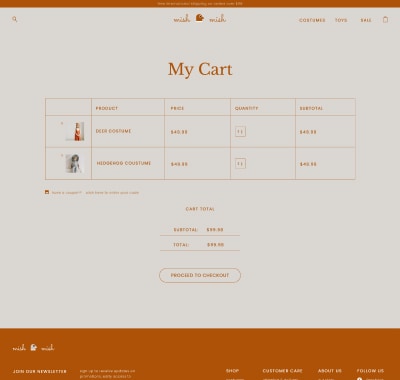Click the wish wish footer logo
400x380 pixels.
point(33,348)
